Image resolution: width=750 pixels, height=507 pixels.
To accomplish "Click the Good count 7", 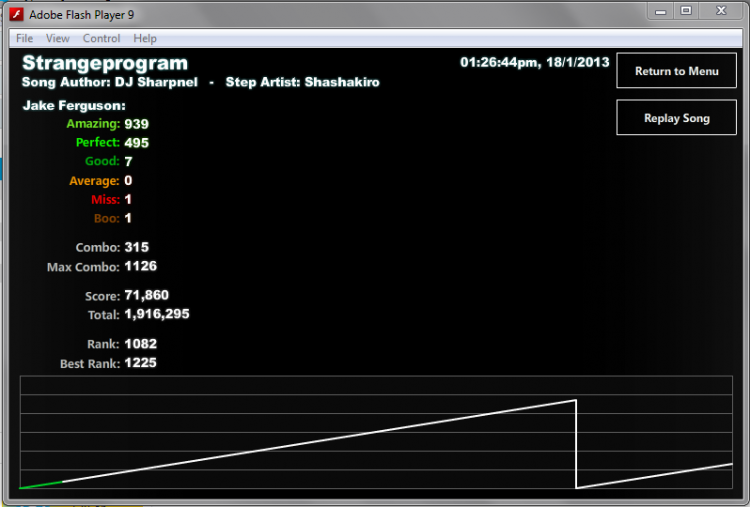I will (128, 162).
